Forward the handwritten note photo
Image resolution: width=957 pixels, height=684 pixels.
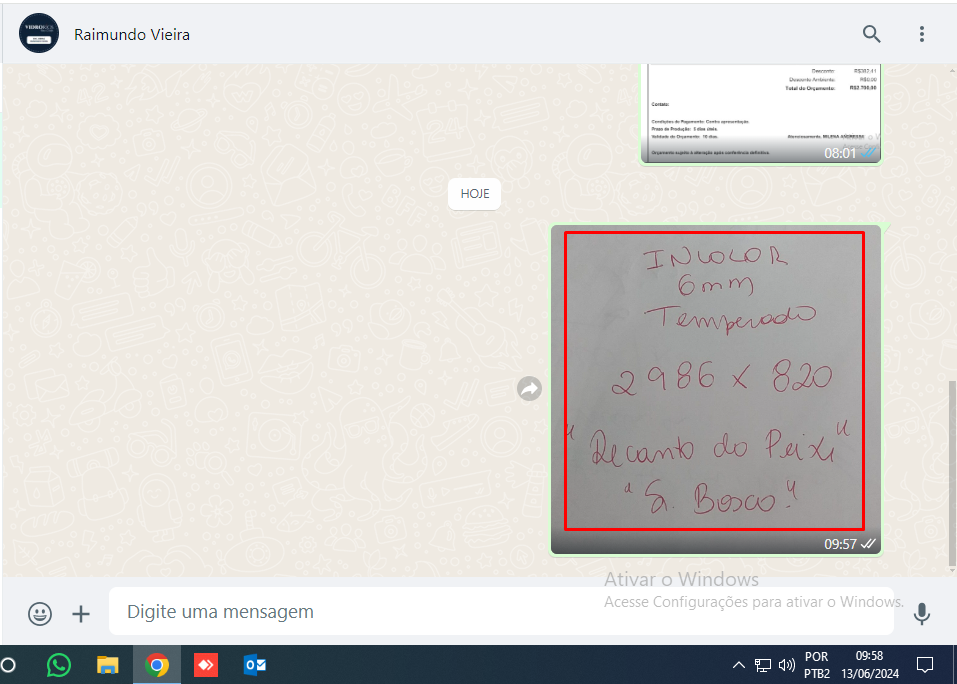tap(529, 389)
